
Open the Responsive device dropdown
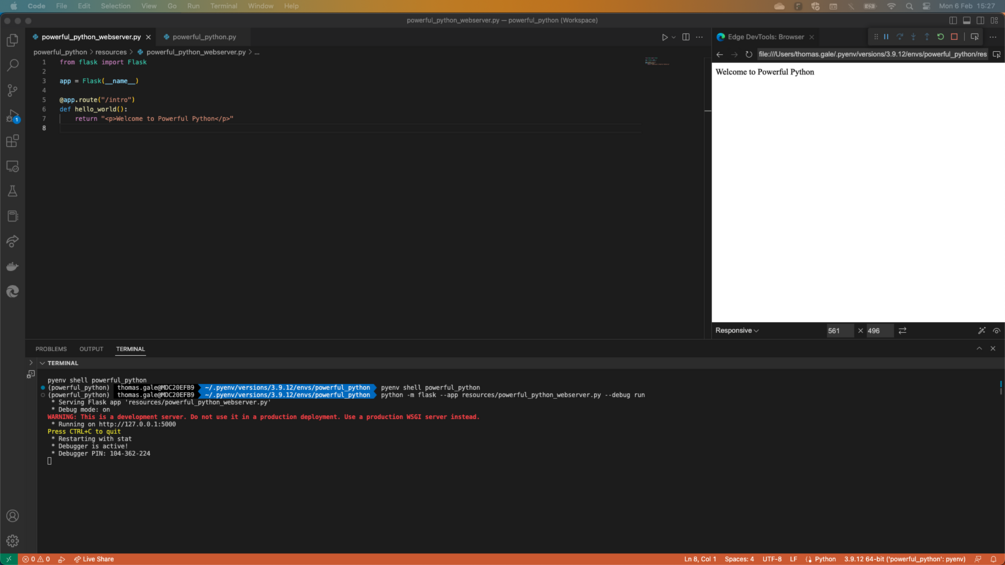click(x=737, y=331)
